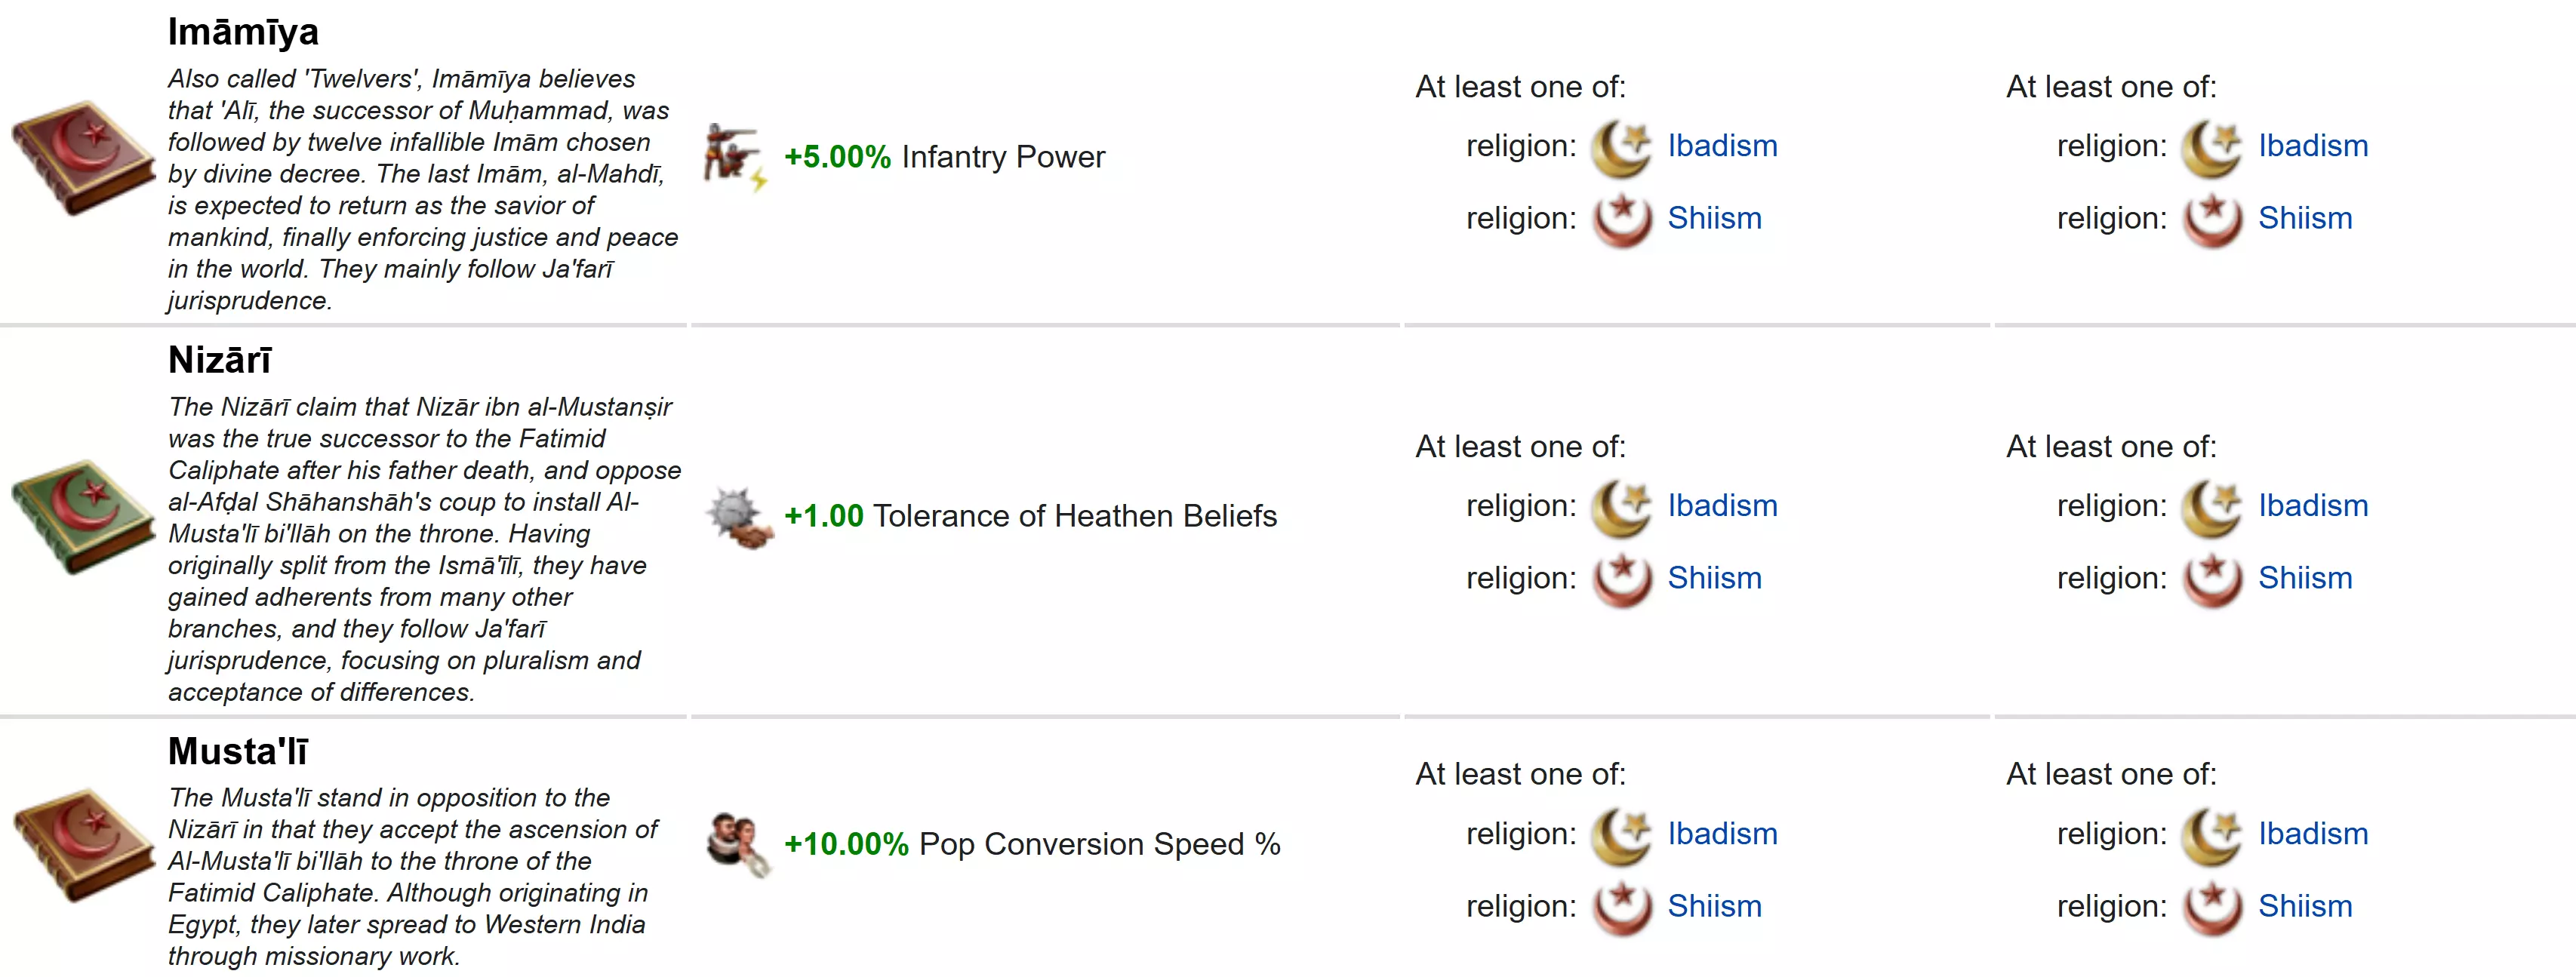Open Ibadism link in Musta'lī's last column
2576x977 pixels.
tap(2312, 834)
